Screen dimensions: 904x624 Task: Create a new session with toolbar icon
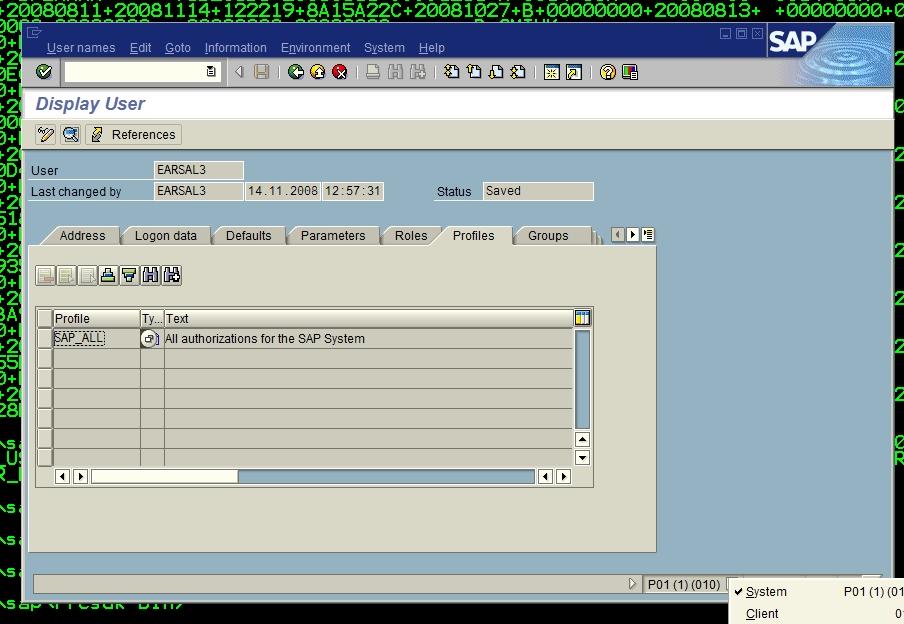point(552,72)
